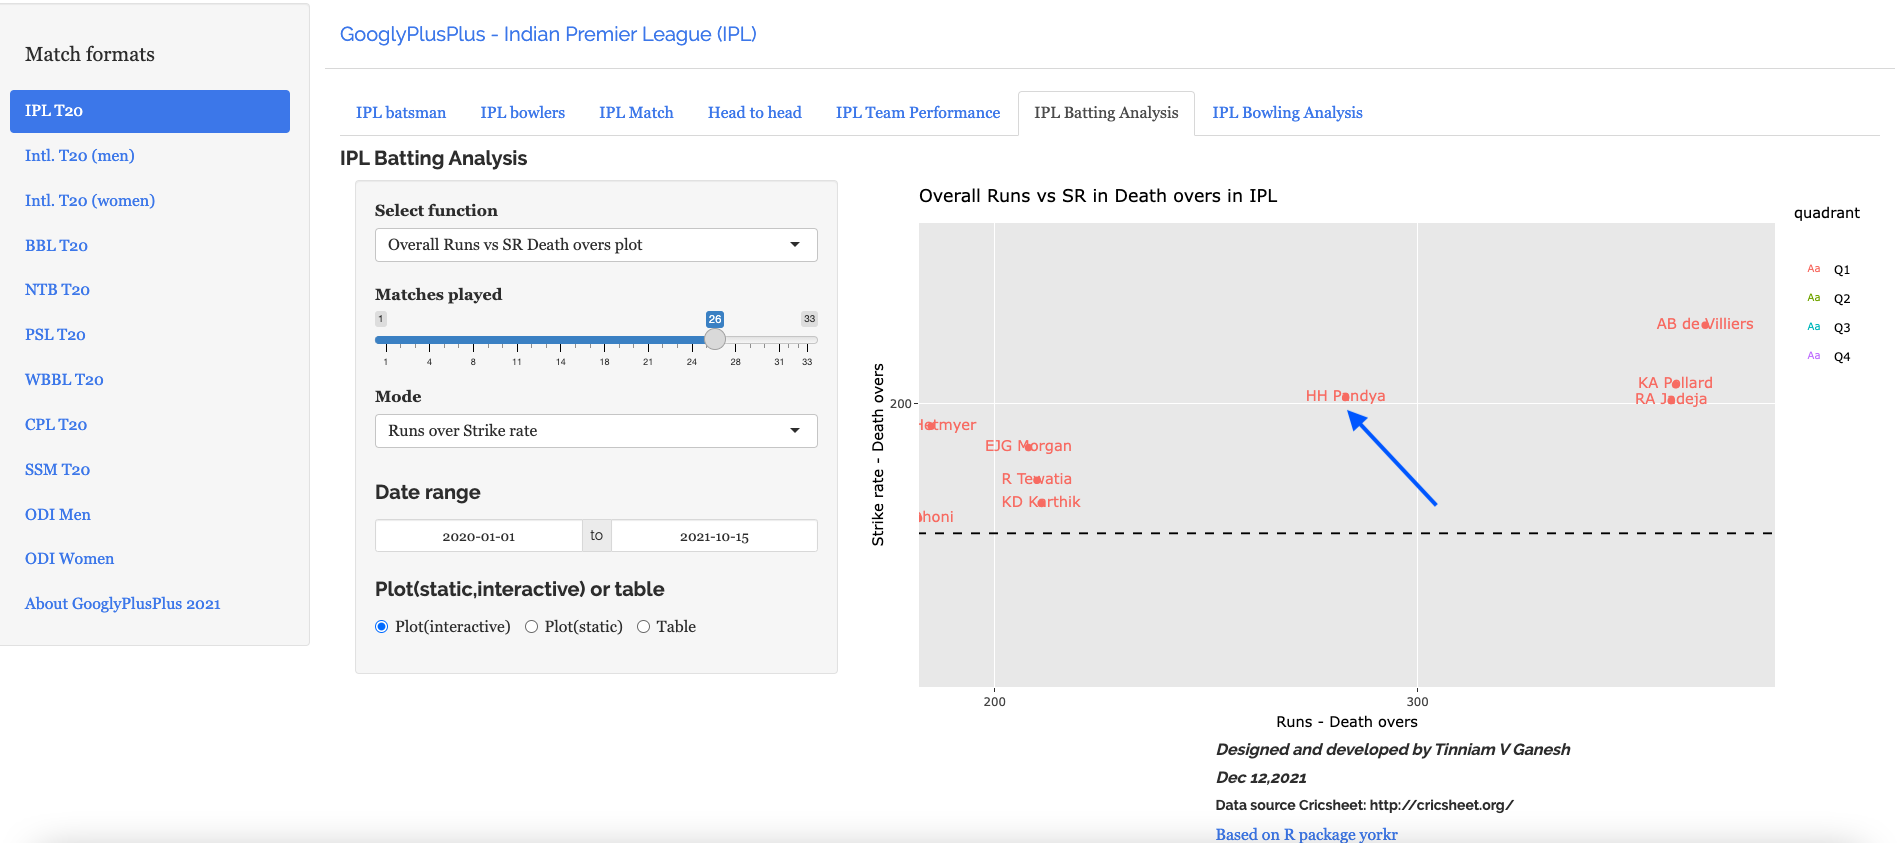1899x843 pixels.
Task: Click the Q1 quadrant legend icon
Action: (x=1813, y=269)
